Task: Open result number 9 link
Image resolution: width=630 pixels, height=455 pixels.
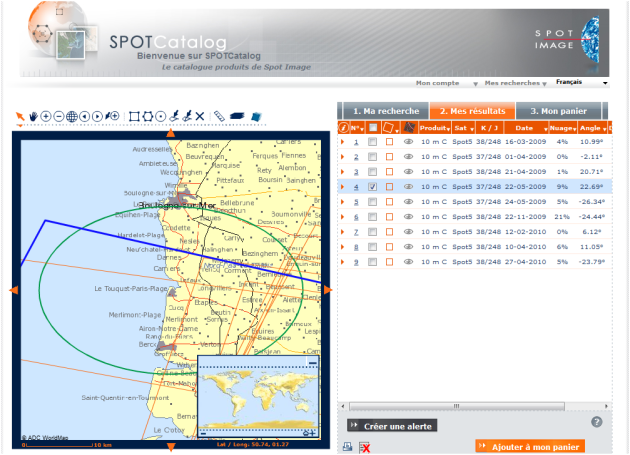Action: pyautogui.click(x=356, y=262)
